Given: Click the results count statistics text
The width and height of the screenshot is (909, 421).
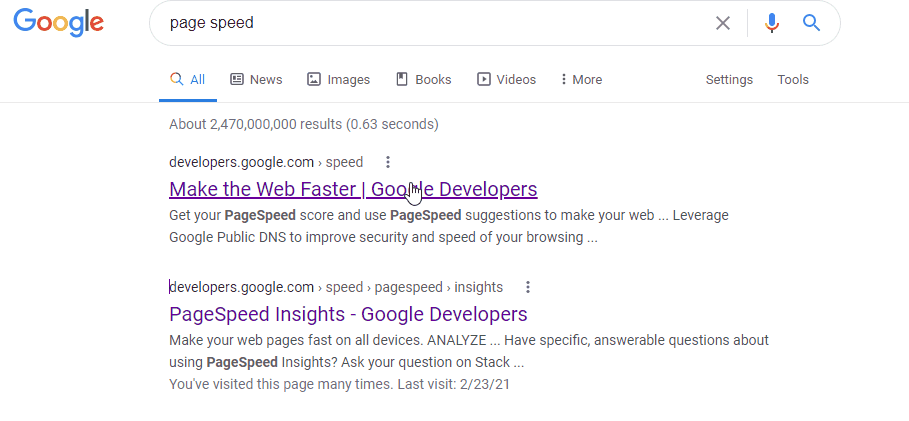Looking at the screenshot, I should pos(303,125).
